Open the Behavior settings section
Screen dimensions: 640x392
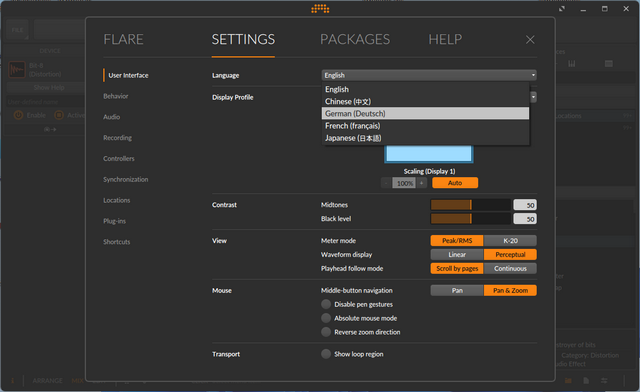pos(116,96)
